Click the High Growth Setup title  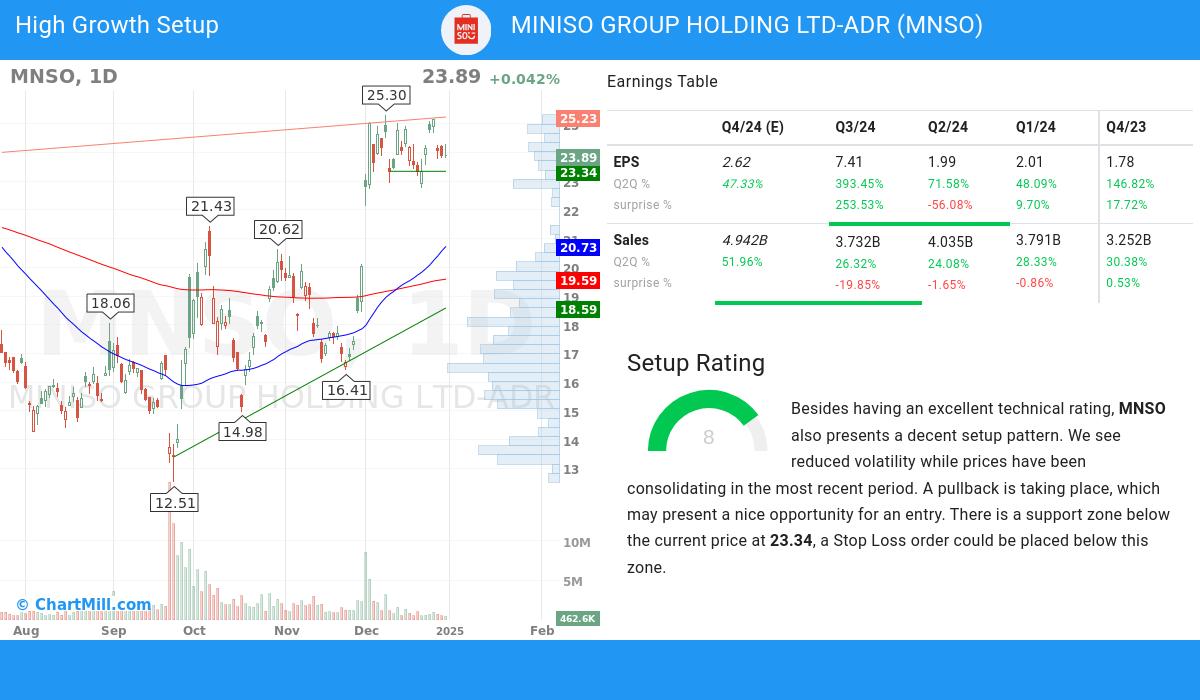pyautogui.click(x=117, y=25)
